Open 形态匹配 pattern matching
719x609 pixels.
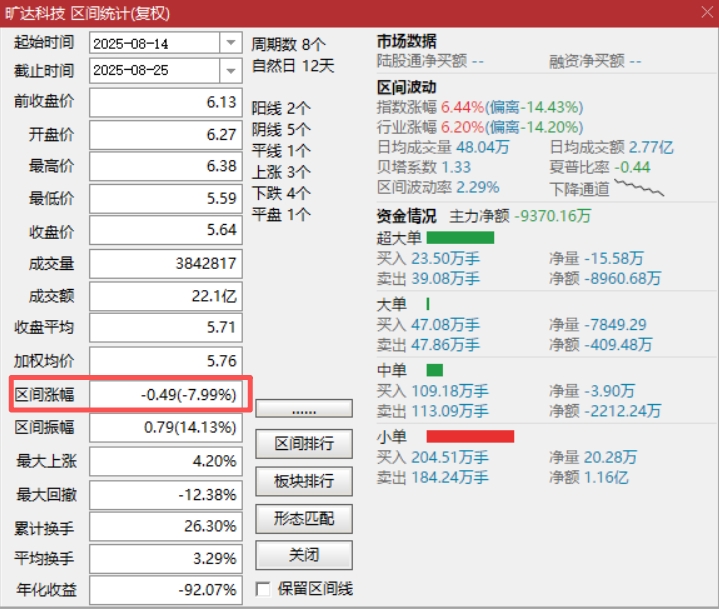(x=304, y=519)
